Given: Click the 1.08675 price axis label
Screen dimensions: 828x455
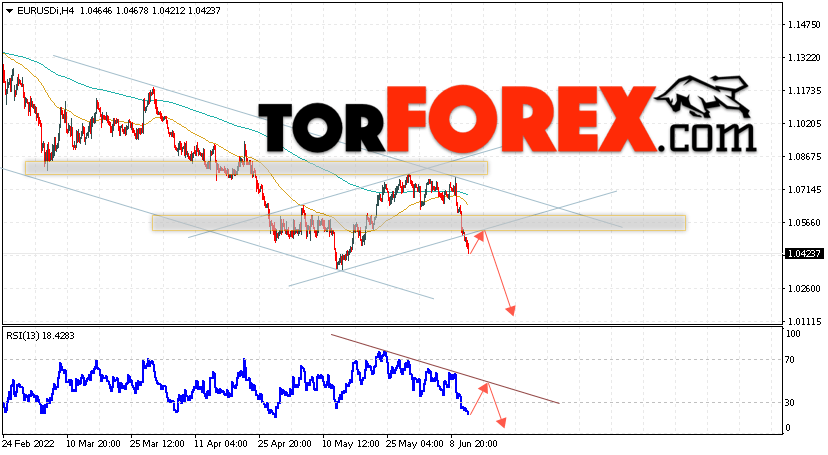Looking at the screenshot, I should pos(804,157).
